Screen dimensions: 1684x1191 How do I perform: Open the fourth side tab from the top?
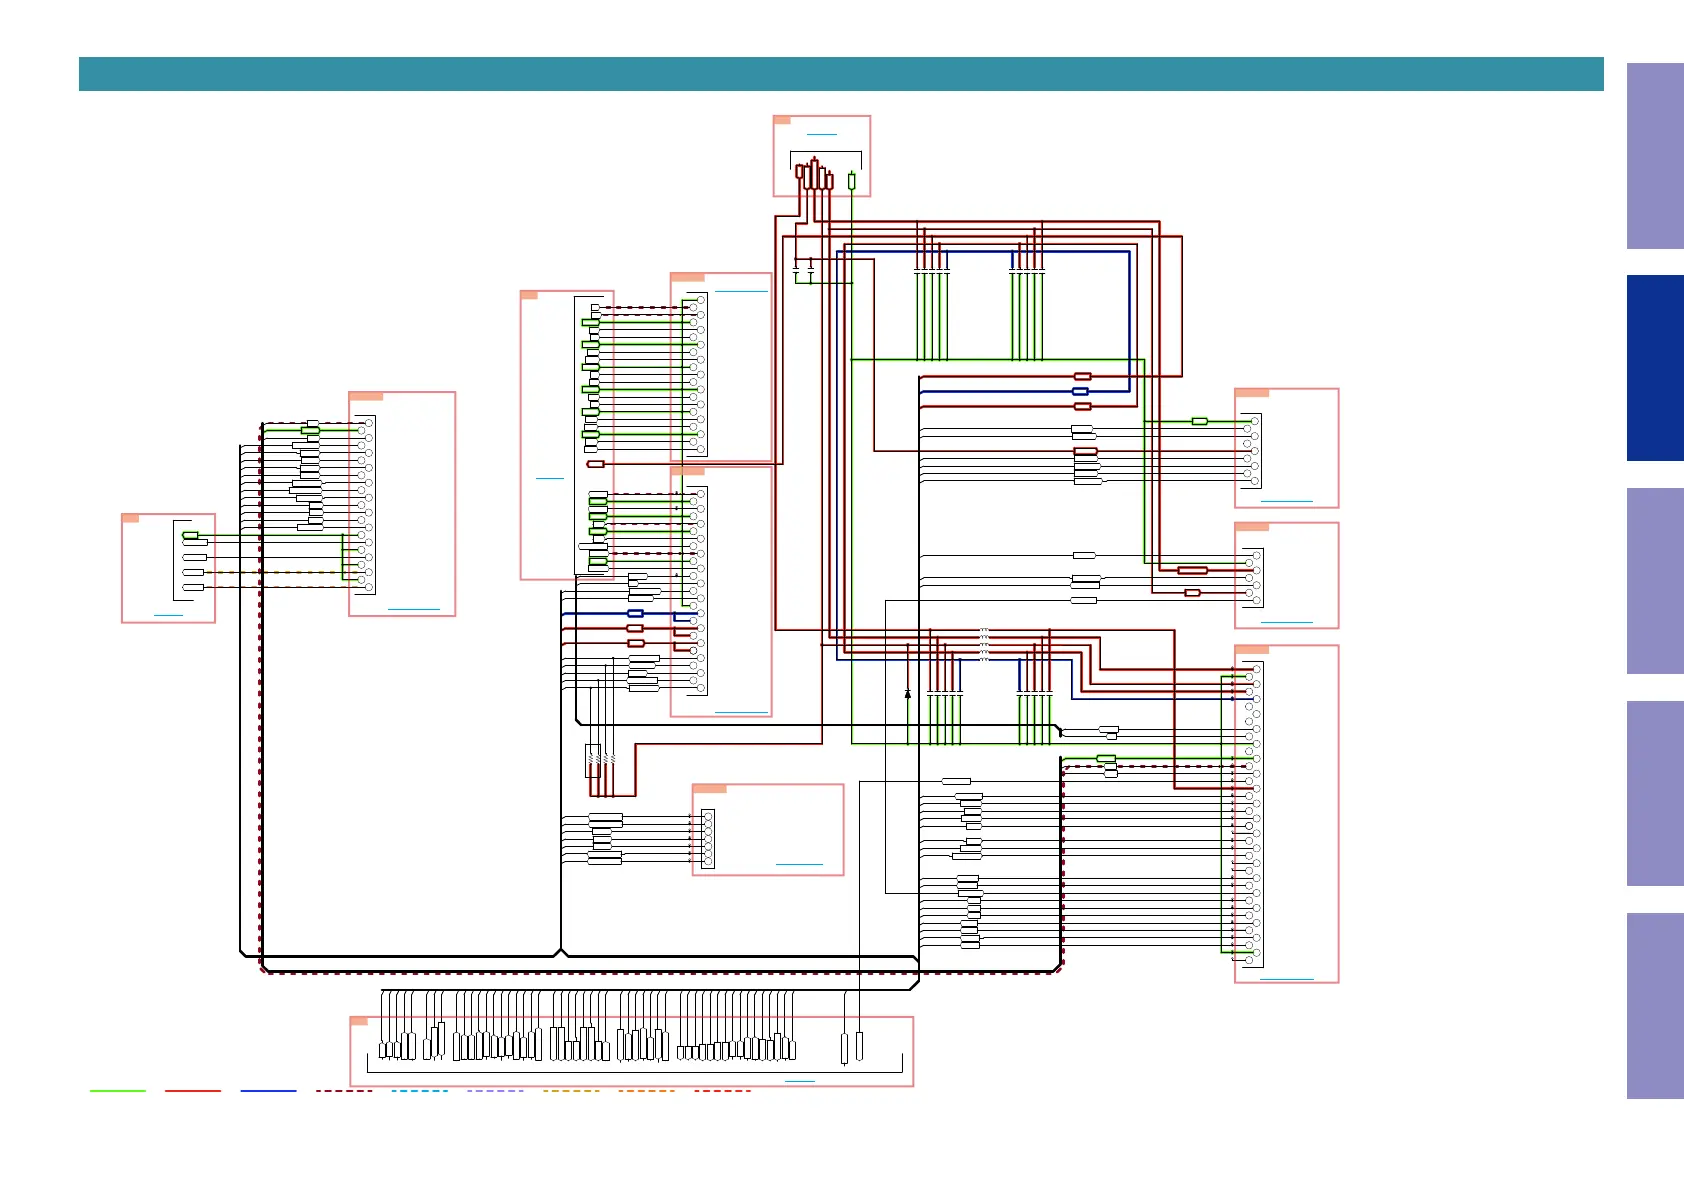[1655, 793]
